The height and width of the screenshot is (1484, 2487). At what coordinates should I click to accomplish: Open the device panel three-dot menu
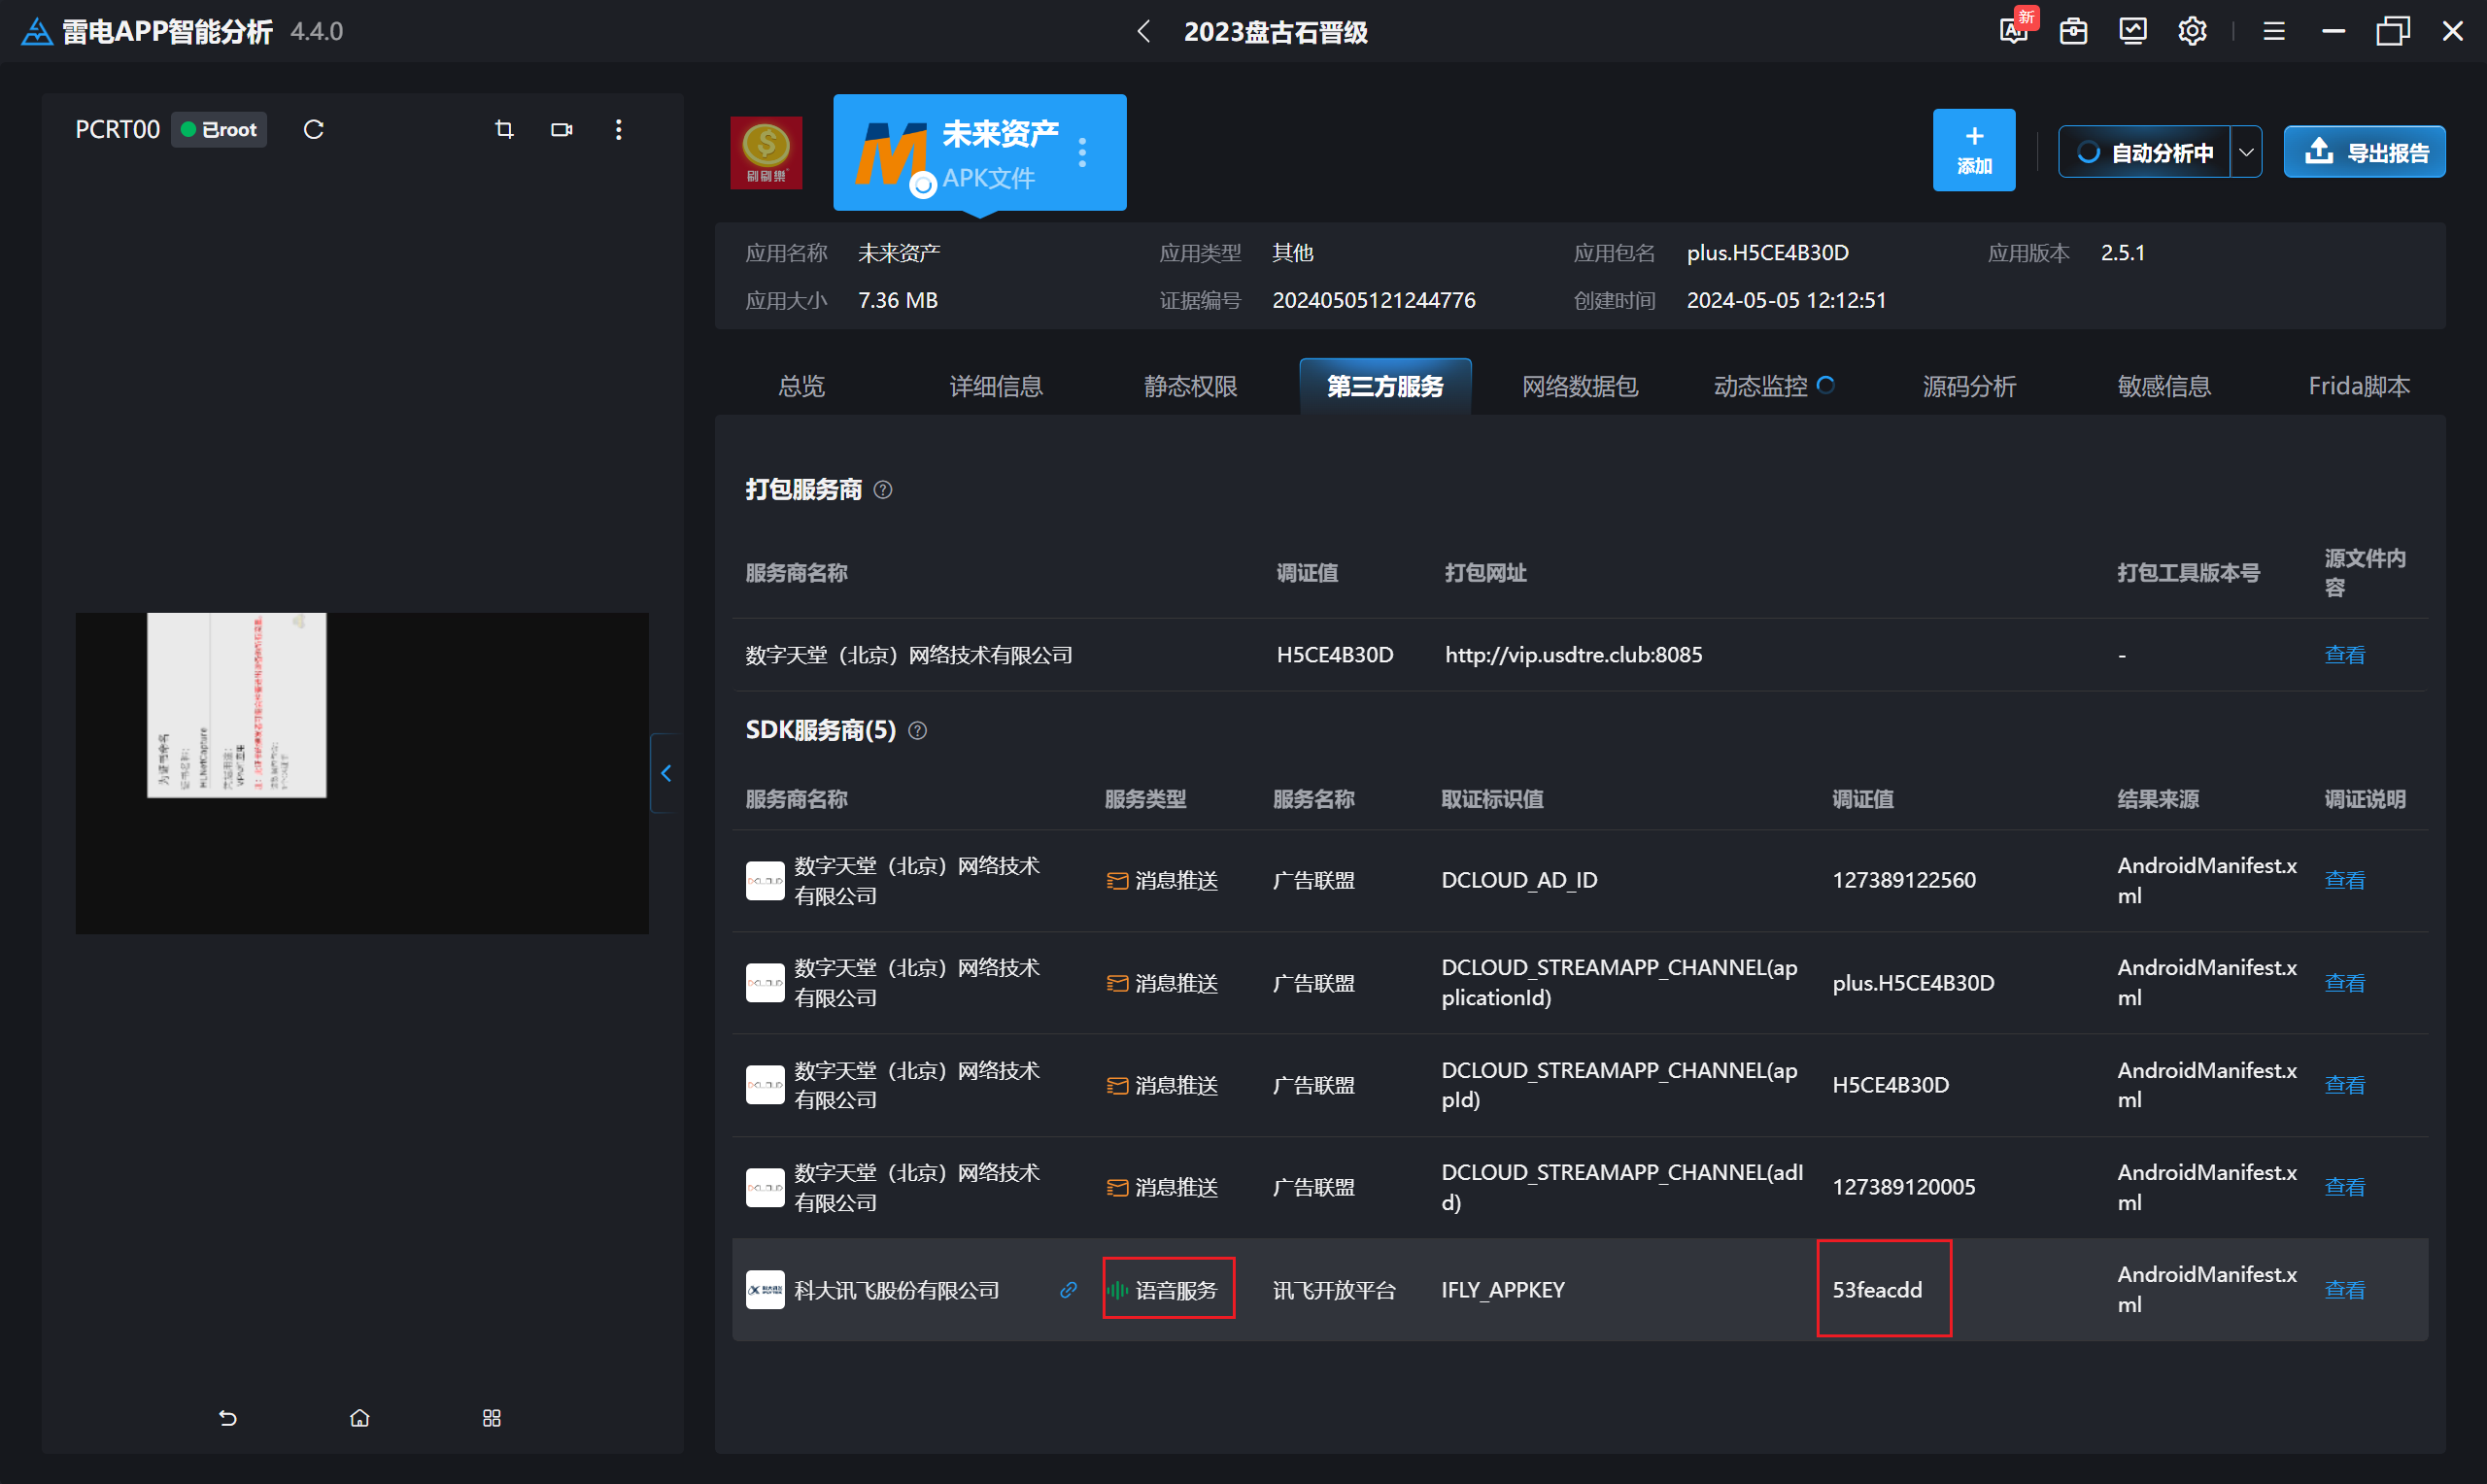(x=618, y=130)
